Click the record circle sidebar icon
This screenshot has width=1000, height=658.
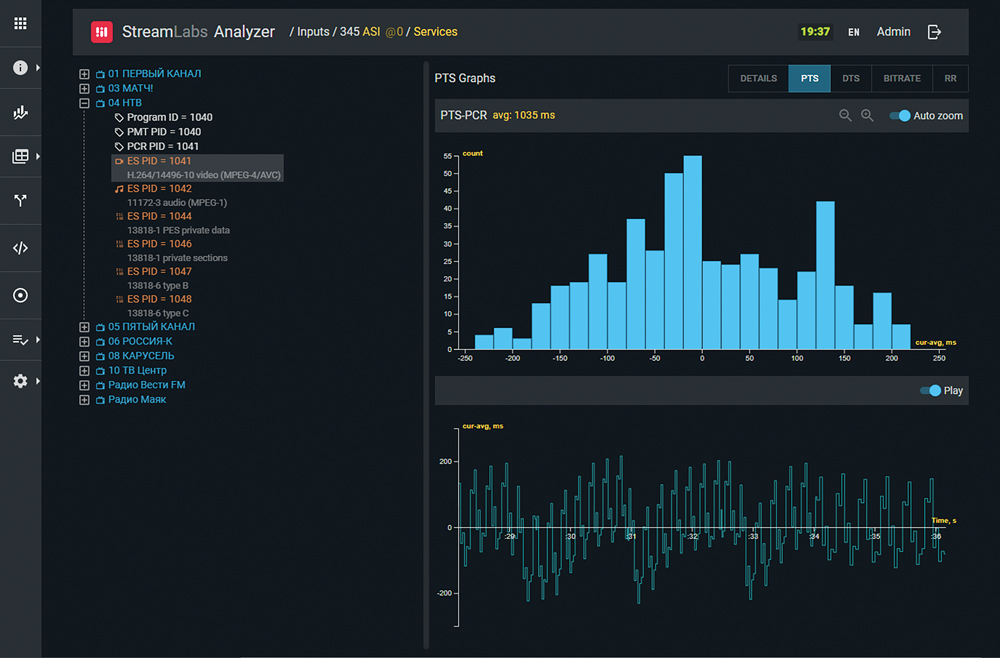pyautogui.click(x=20, y=295)
